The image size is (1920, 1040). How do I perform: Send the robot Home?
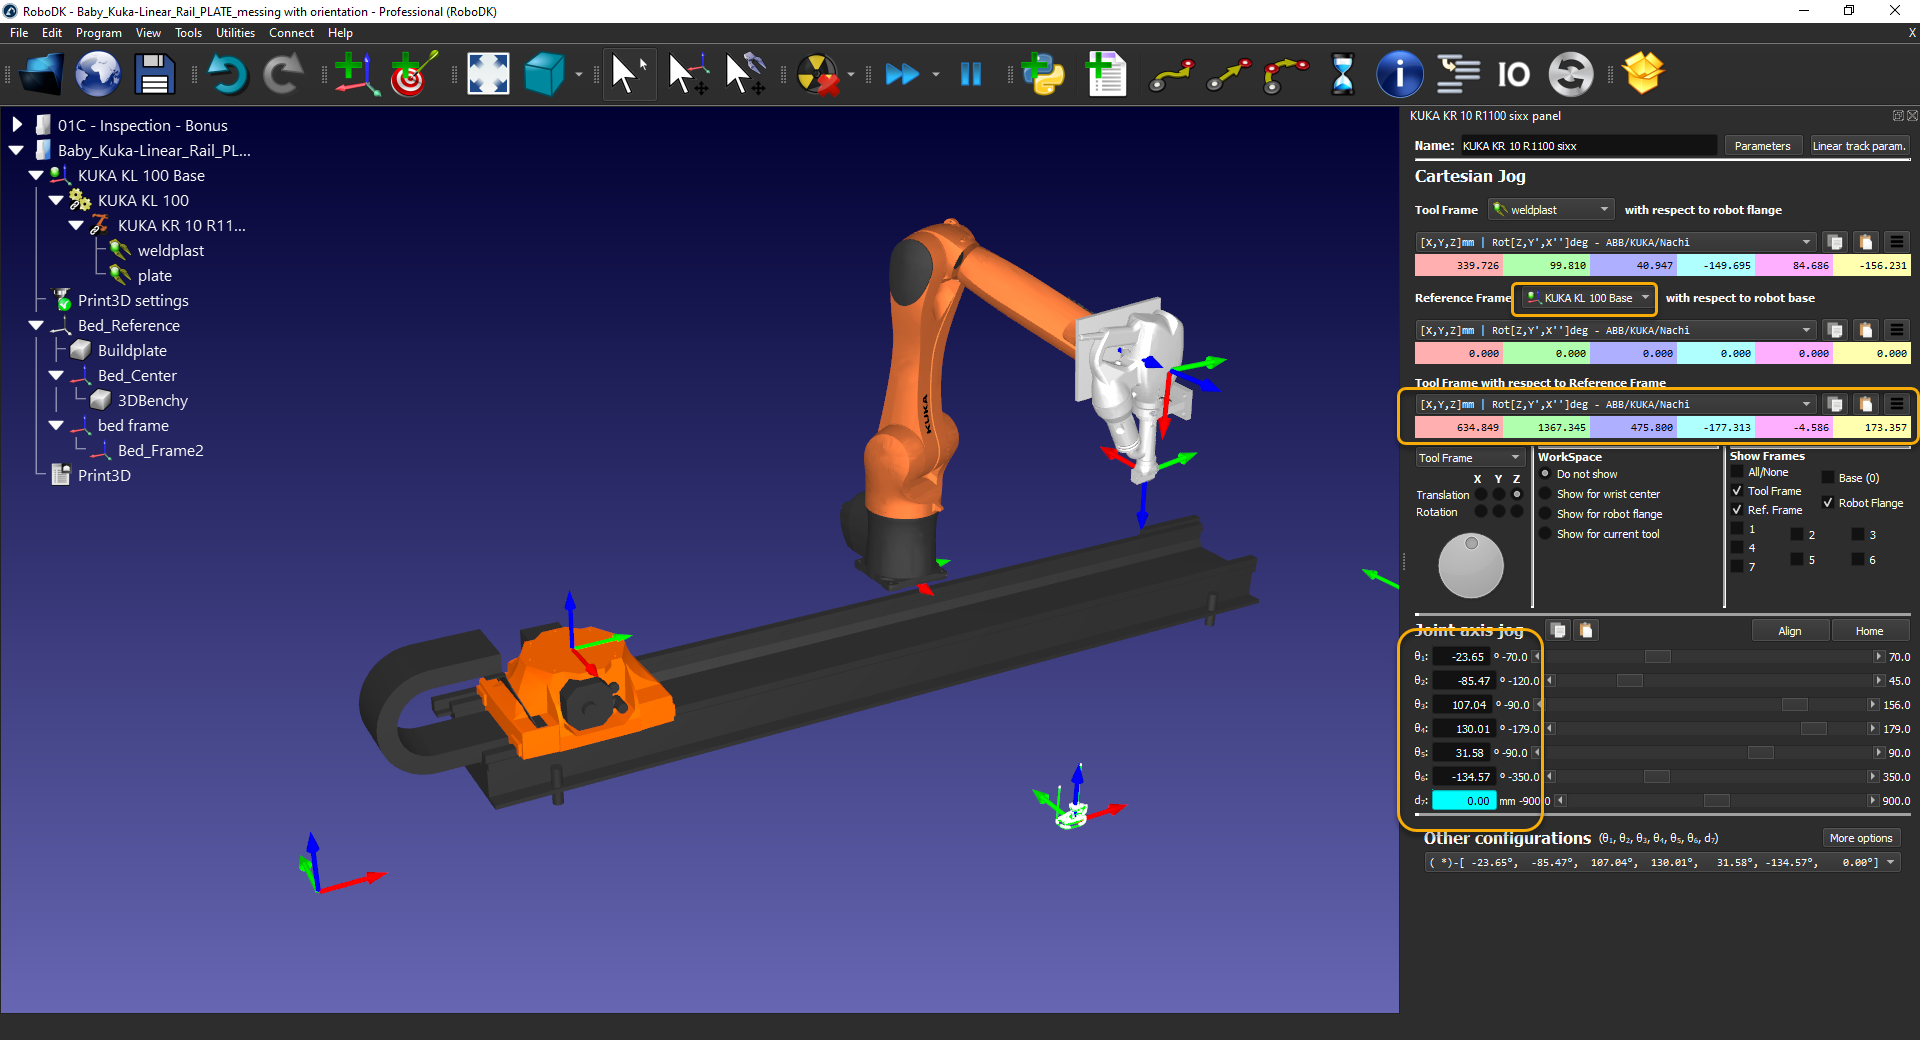coord(1869,631)
